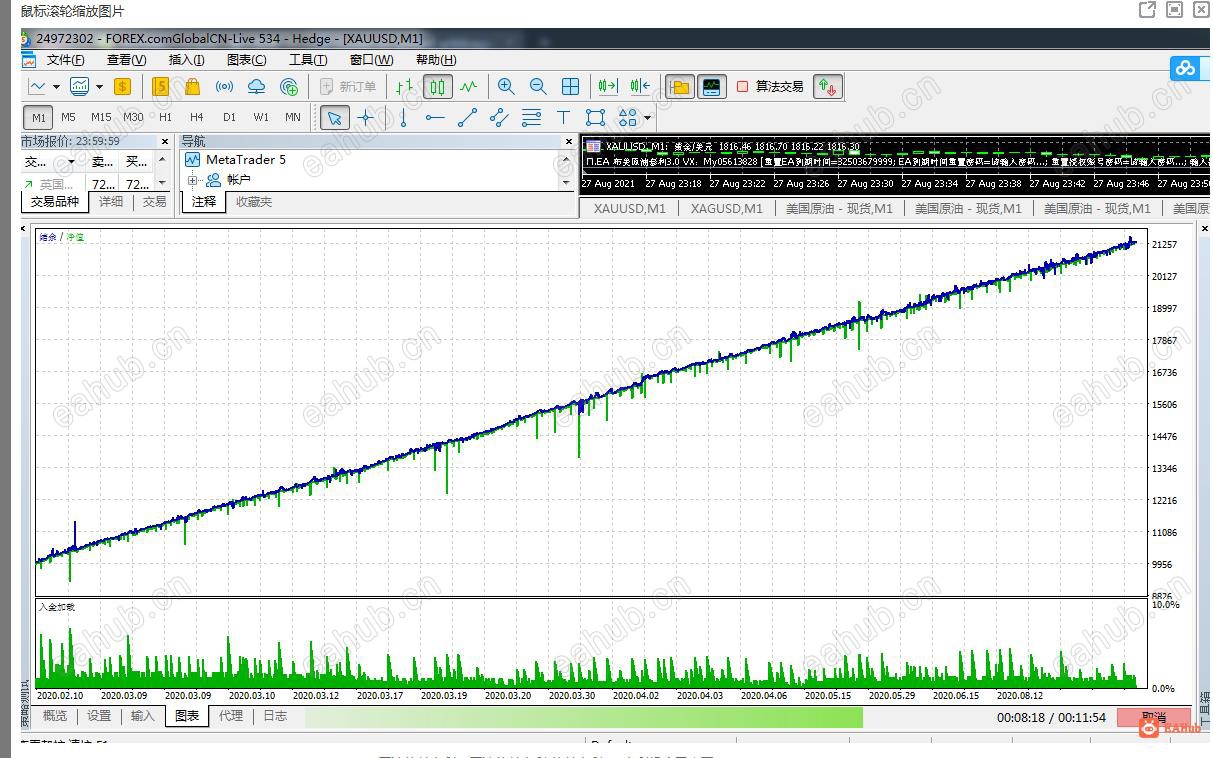1213x758 pixels.
Task: Close the Market Watch panel
Action: click(x=164, y=142)
